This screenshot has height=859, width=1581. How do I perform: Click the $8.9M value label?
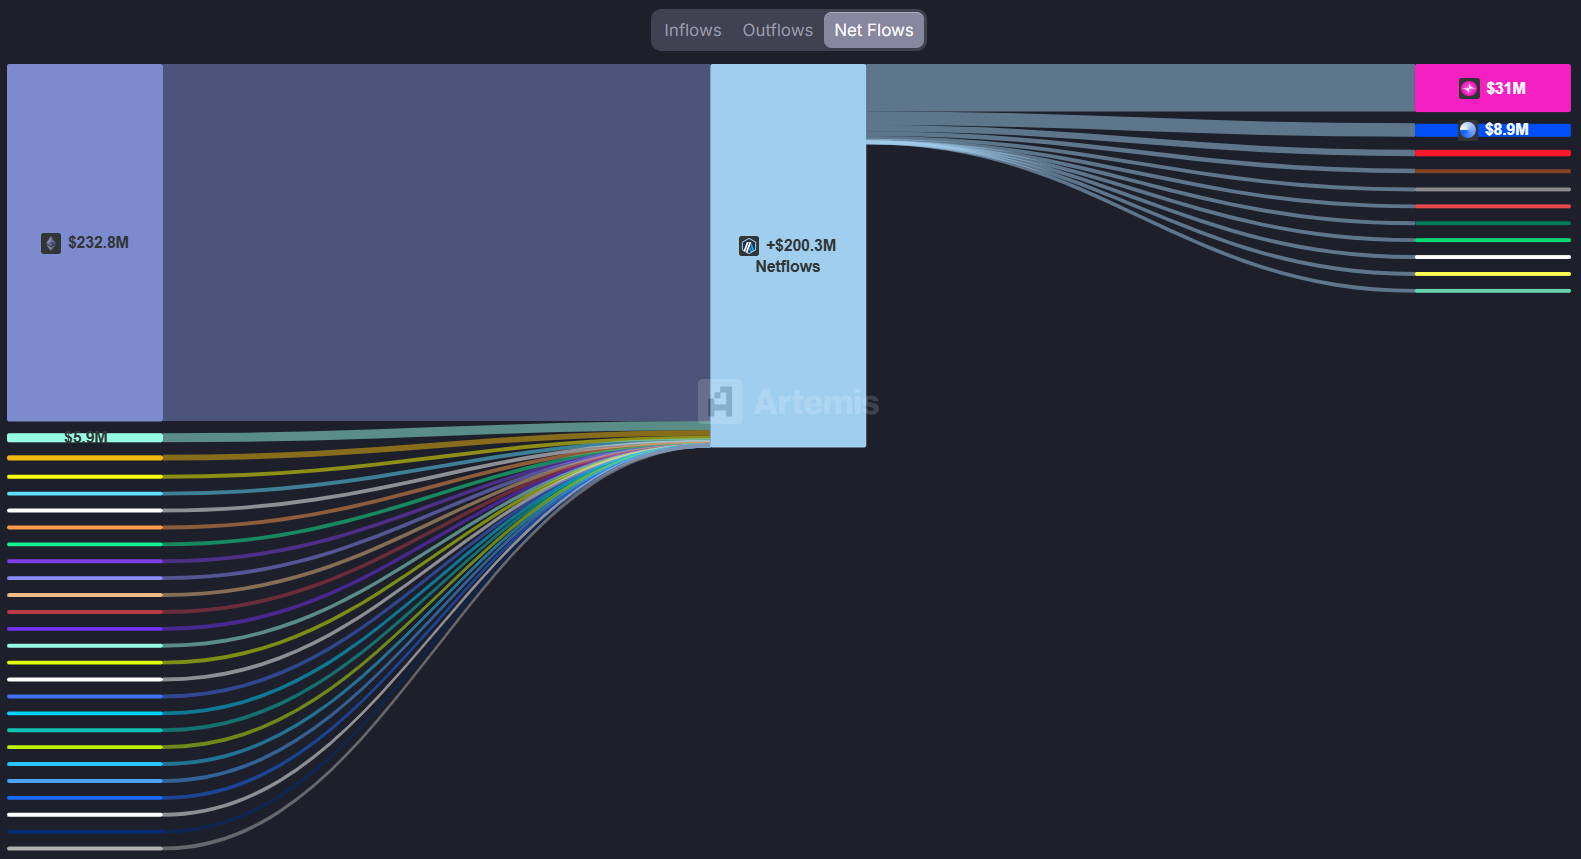[1507, 130]
